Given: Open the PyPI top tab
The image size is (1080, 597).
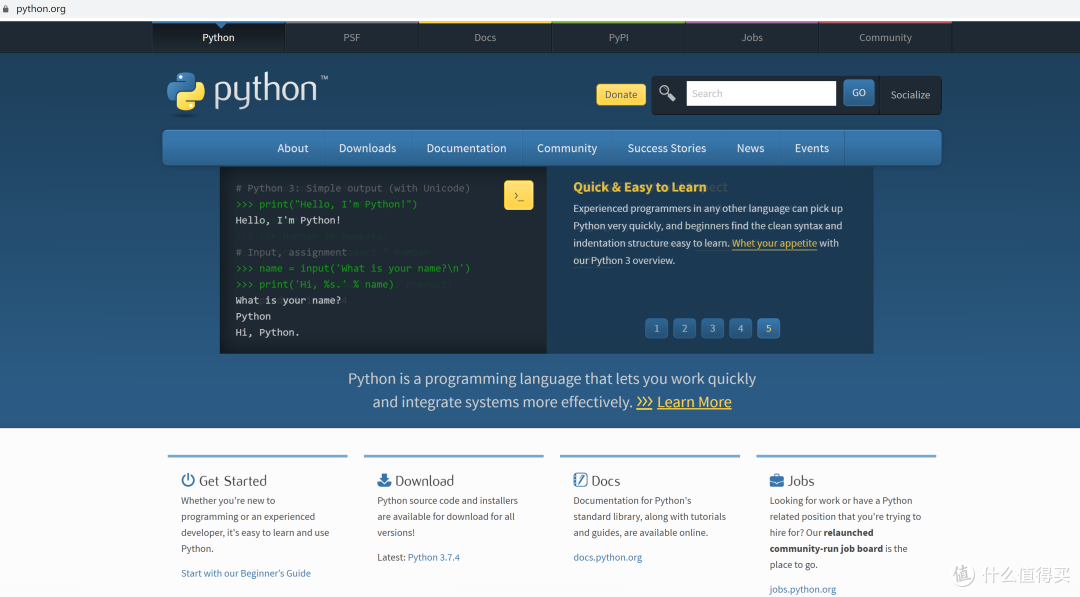Looking at the screenshot, I should (619, 37).
